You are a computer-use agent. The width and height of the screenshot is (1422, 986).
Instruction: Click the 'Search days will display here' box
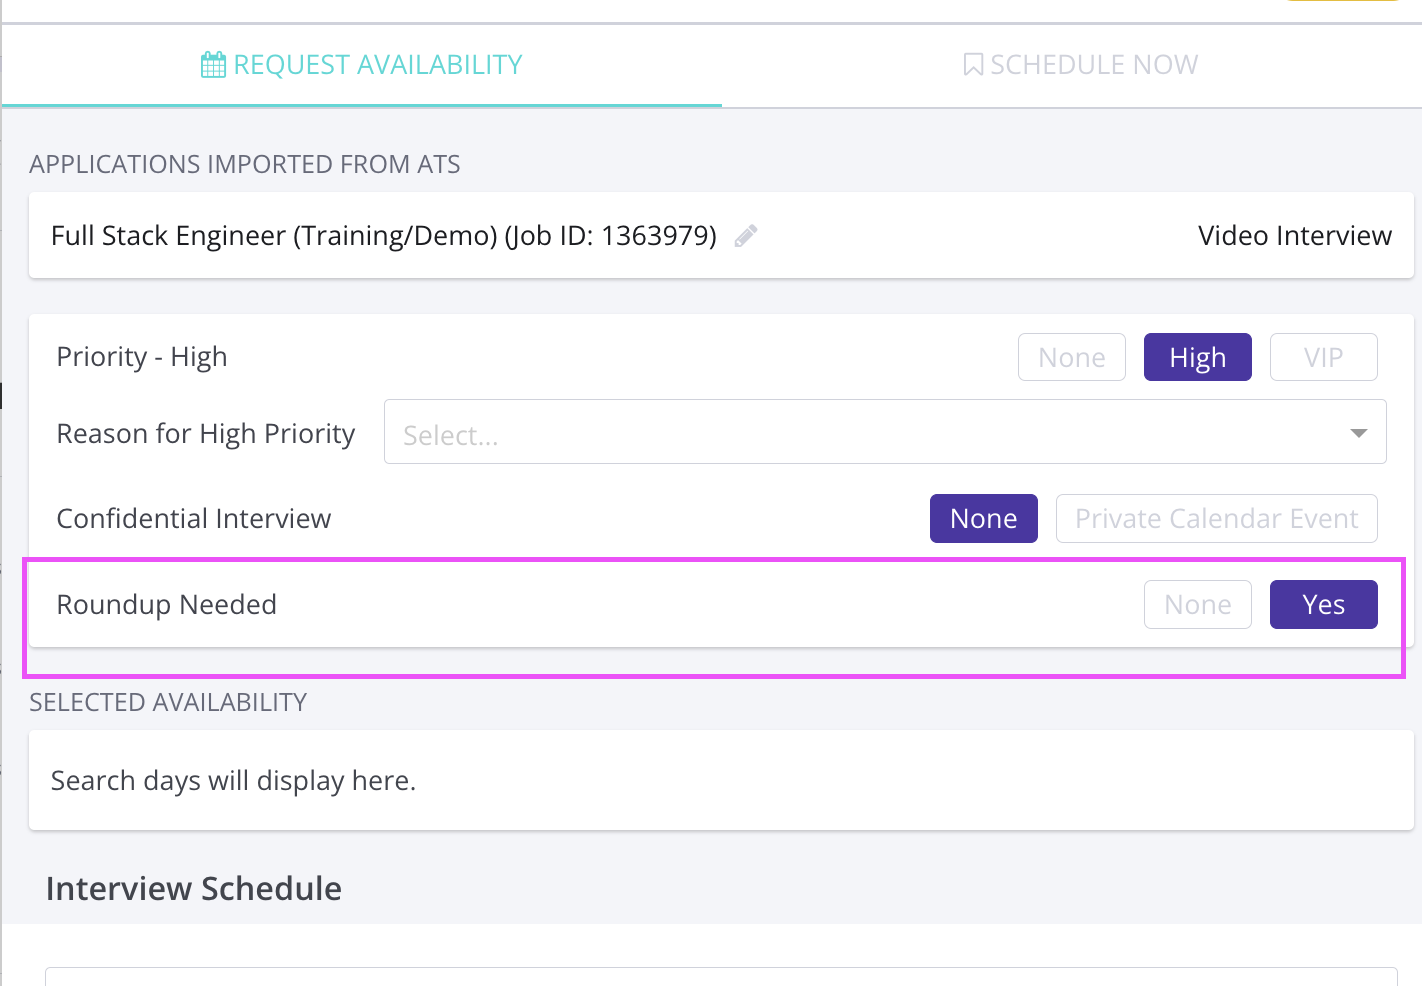click(x=720, y=780)
